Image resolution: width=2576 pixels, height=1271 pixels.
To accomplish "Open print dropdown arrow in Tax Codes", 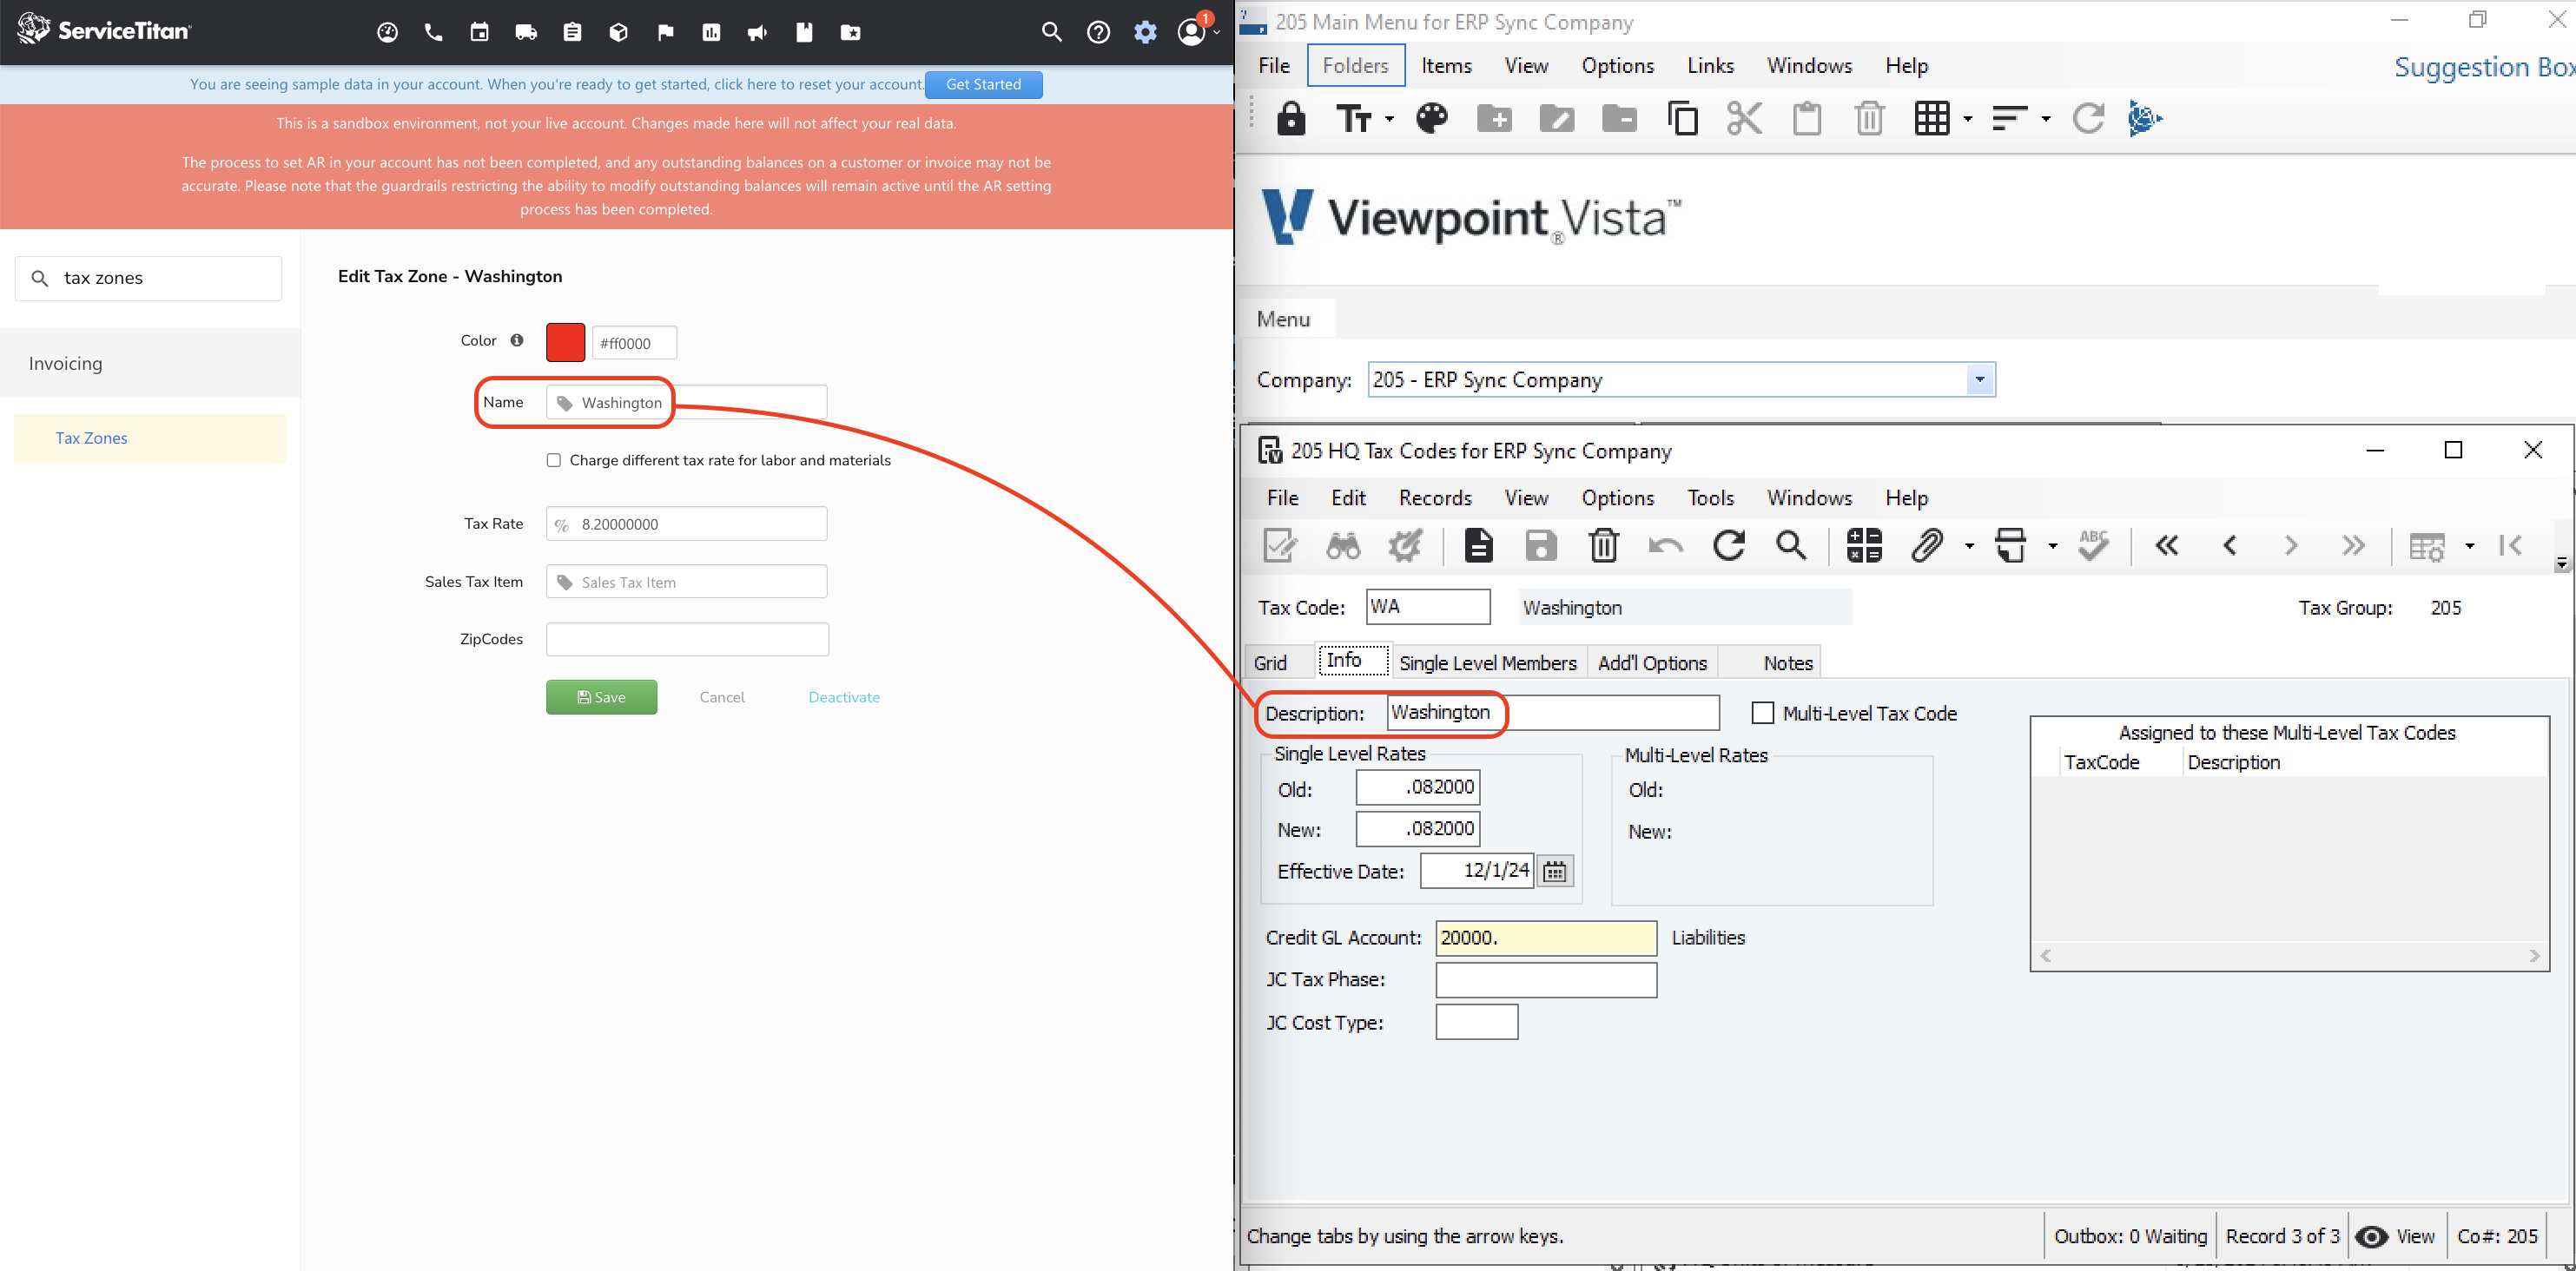I will pos(2053,546).
